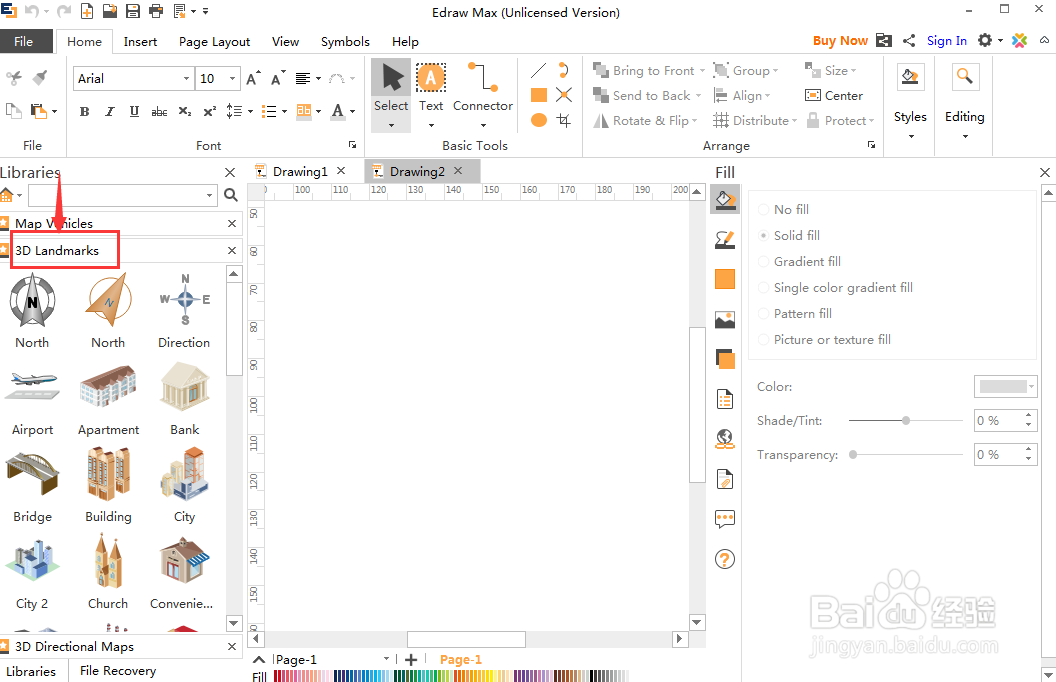Image resolution: width=1056 pixels, height=682 pixels.
Task: Apply italic formatting
Action: (x=109, y=112)
